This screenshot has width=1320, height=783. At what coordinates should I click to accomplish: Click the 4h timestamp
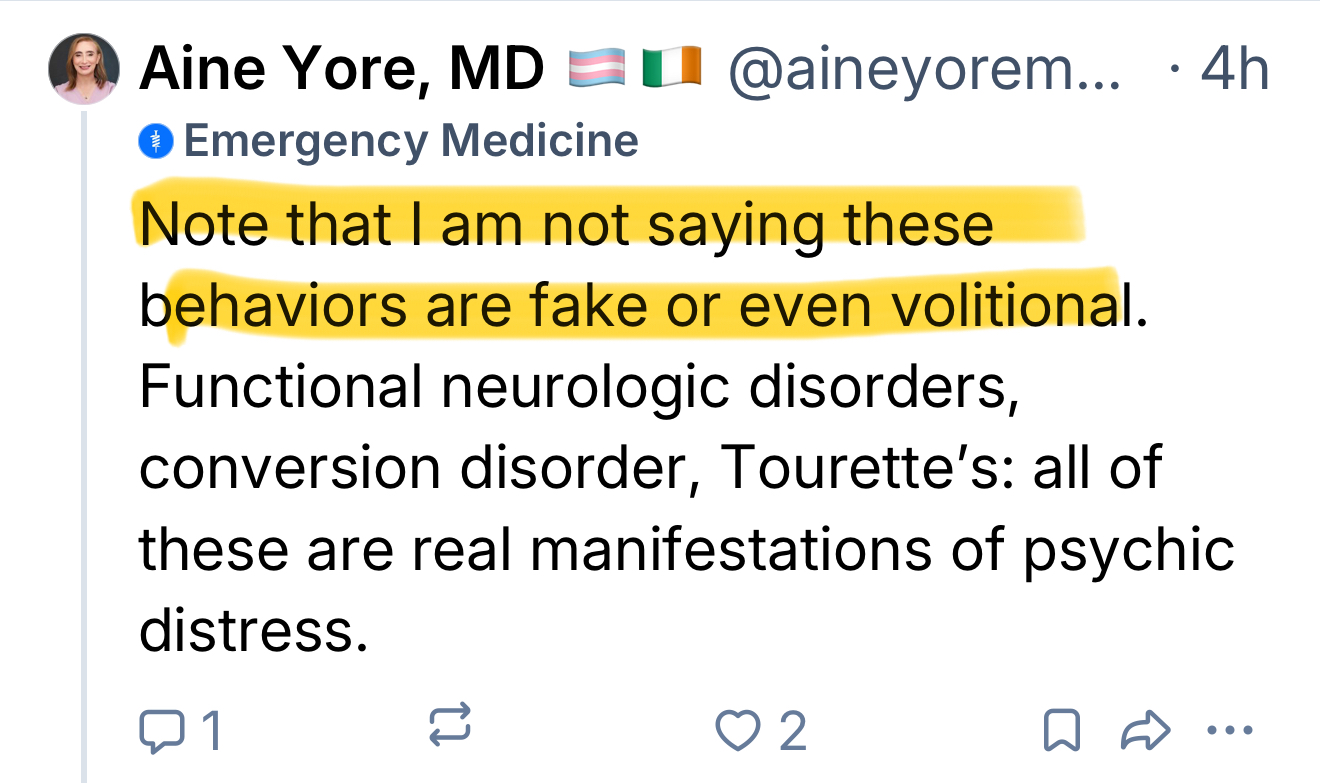point(1234,70)
